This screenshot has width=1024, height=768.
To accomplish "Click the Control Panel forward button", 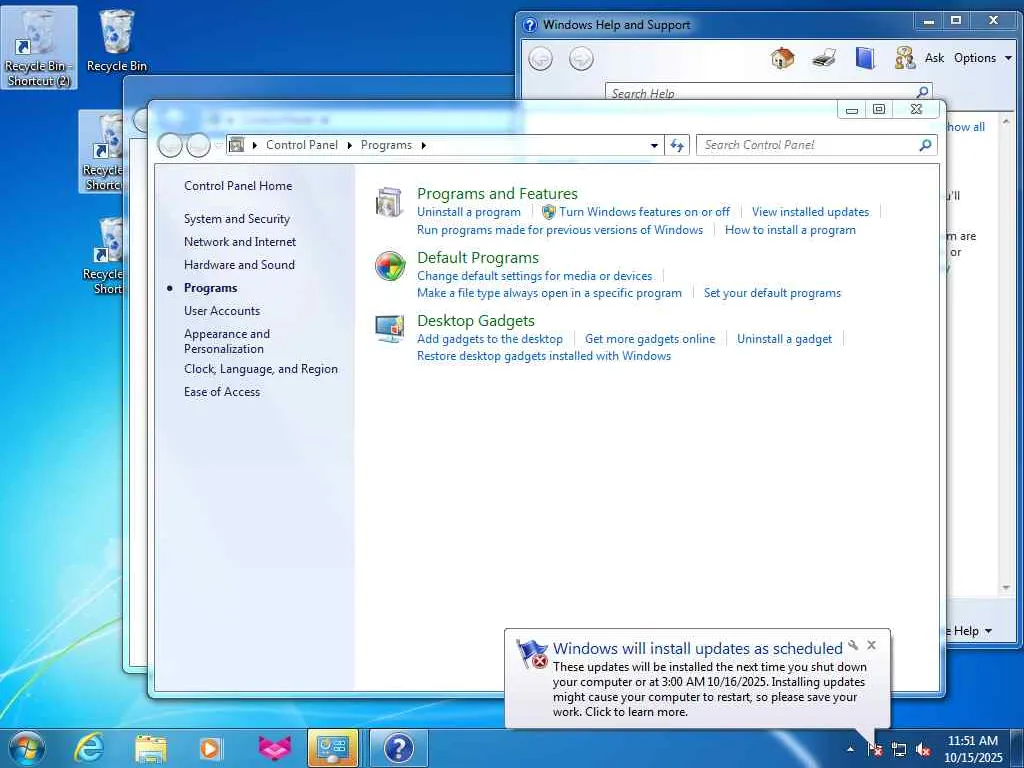I will pos(198,145).
